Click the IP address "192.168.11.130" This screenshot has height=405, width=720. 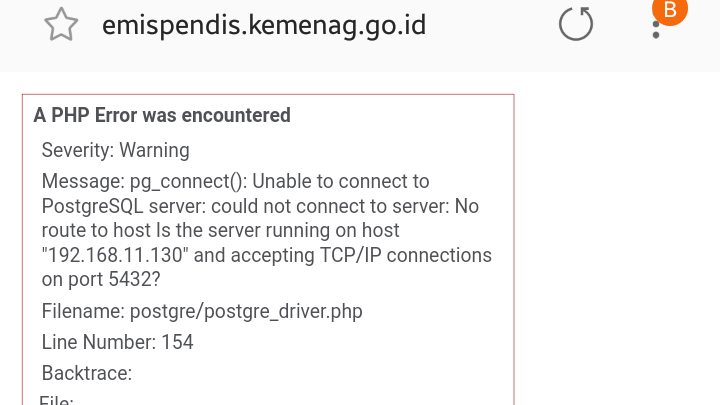coord(115,255)
